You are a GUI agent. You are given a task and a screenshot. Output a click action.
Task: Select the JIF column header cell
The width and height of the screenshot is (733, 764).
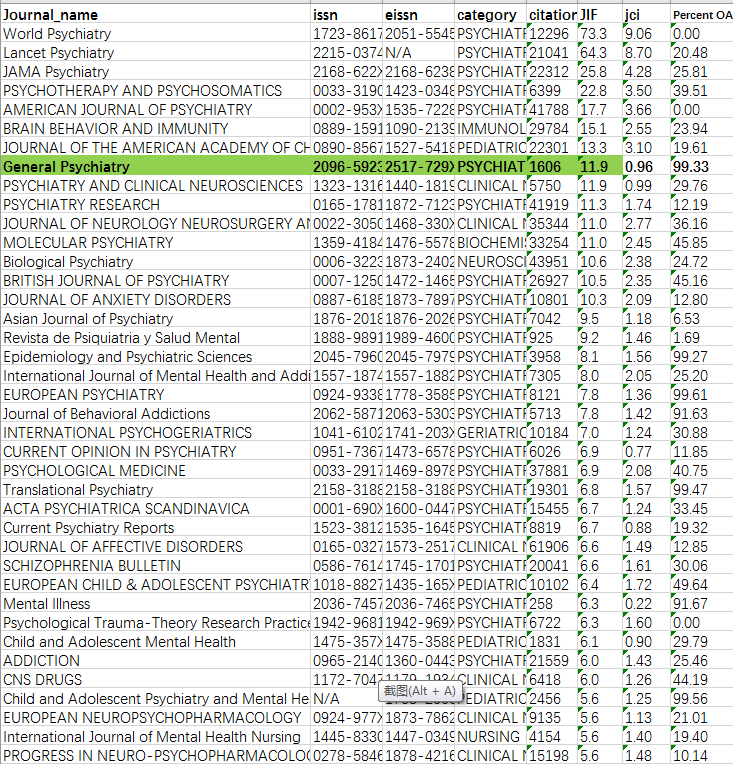coord(598,14)
